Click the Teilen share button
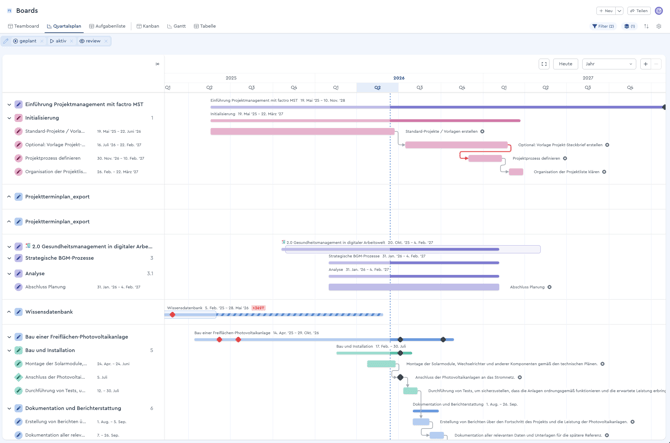The height and width of the screenshot is (443, 670). point(639,11)
